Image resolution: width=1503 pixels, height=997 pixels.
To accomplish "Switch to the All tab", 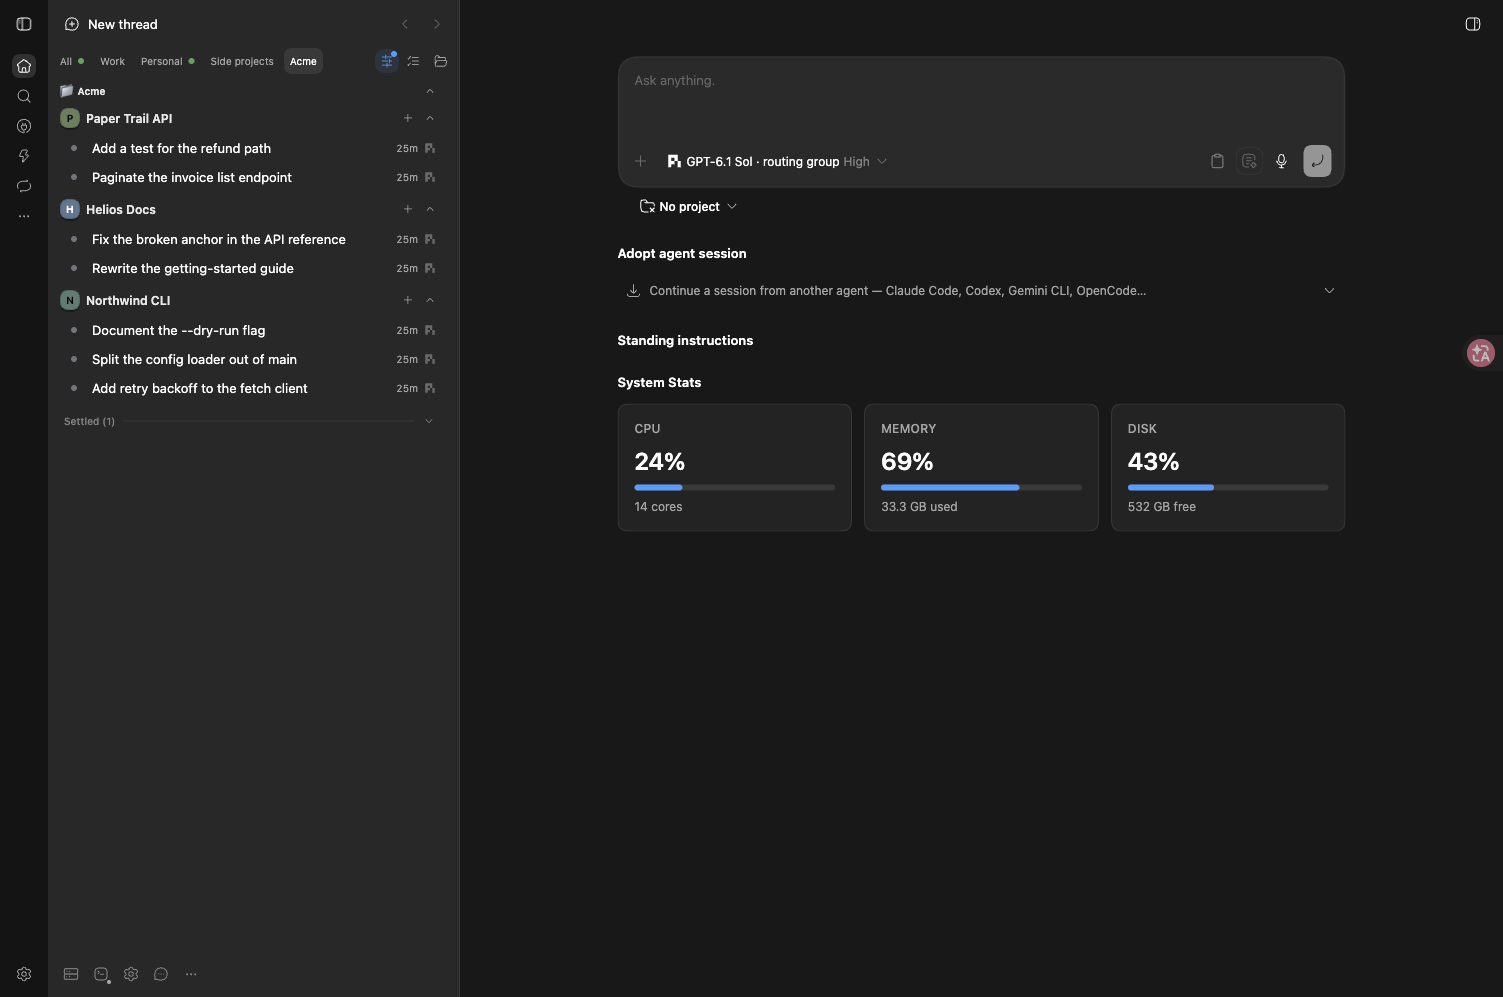I will coord(71,61).
